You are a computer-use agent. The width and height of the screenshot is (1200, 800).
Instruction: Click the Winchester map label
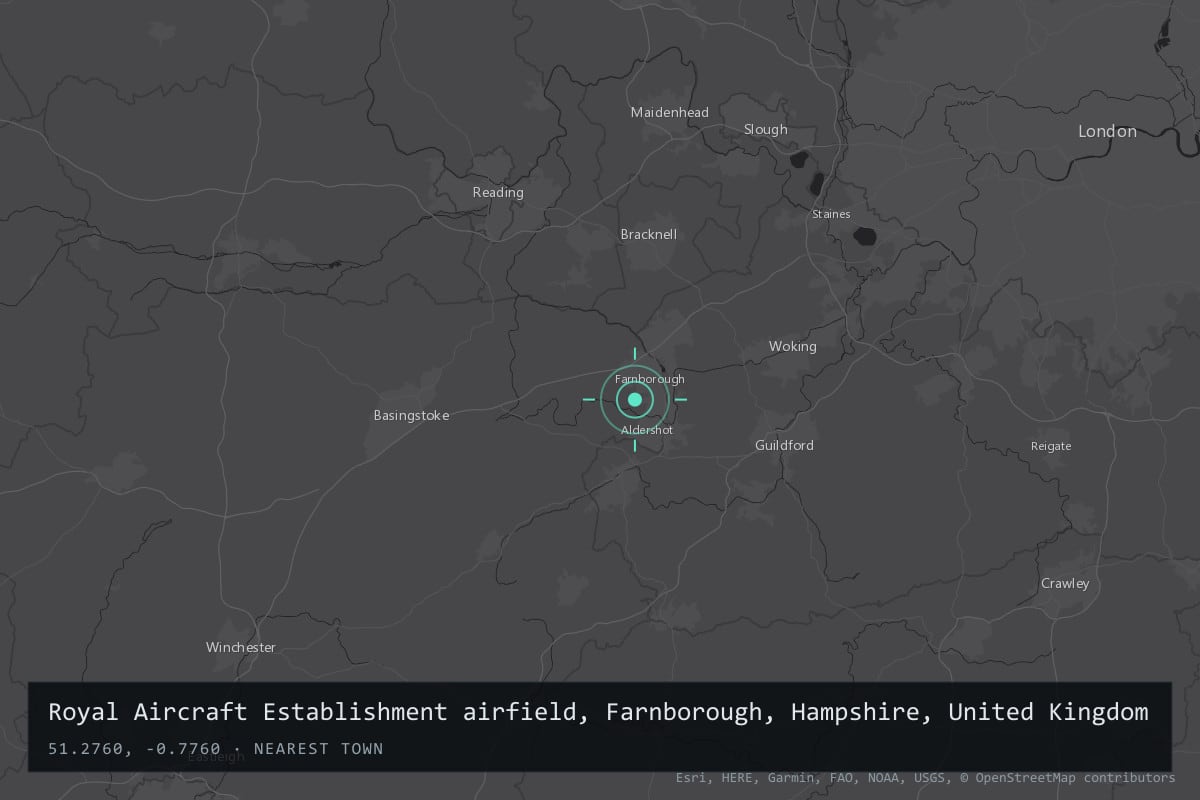[x=240, y=647]
